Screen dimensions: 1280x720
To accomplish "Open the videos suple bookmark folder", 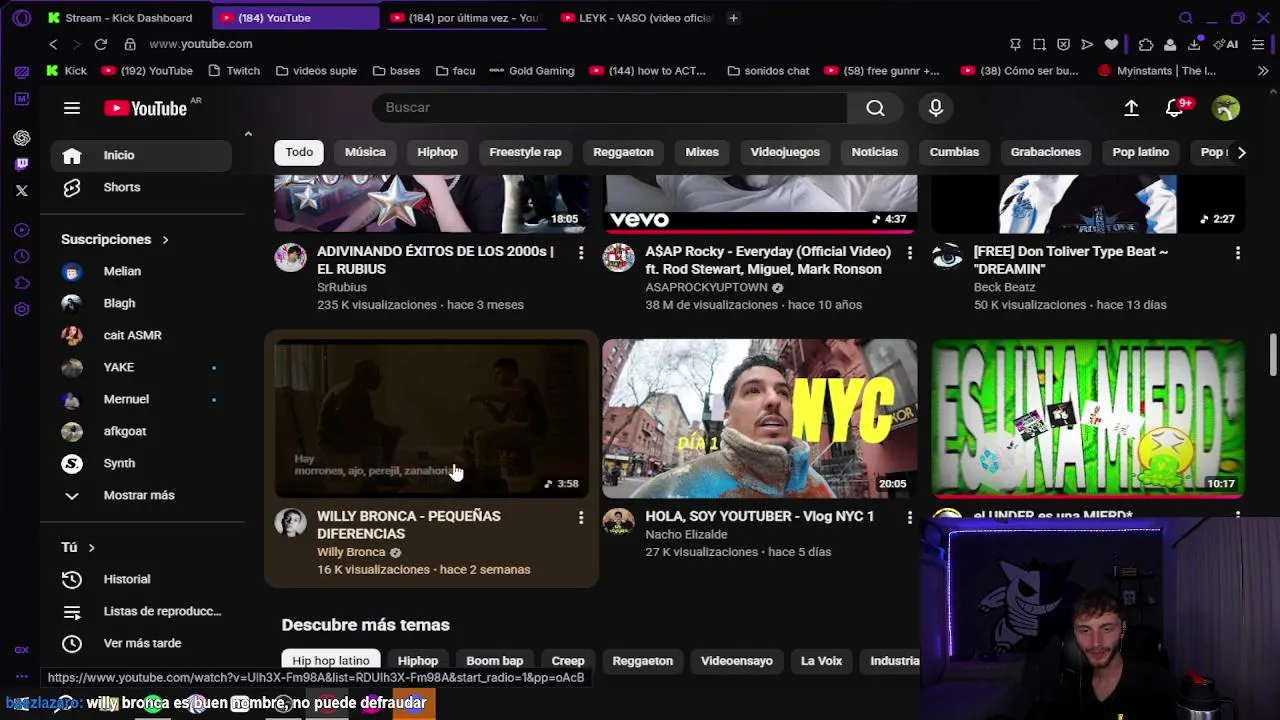I will pos(316,71).
